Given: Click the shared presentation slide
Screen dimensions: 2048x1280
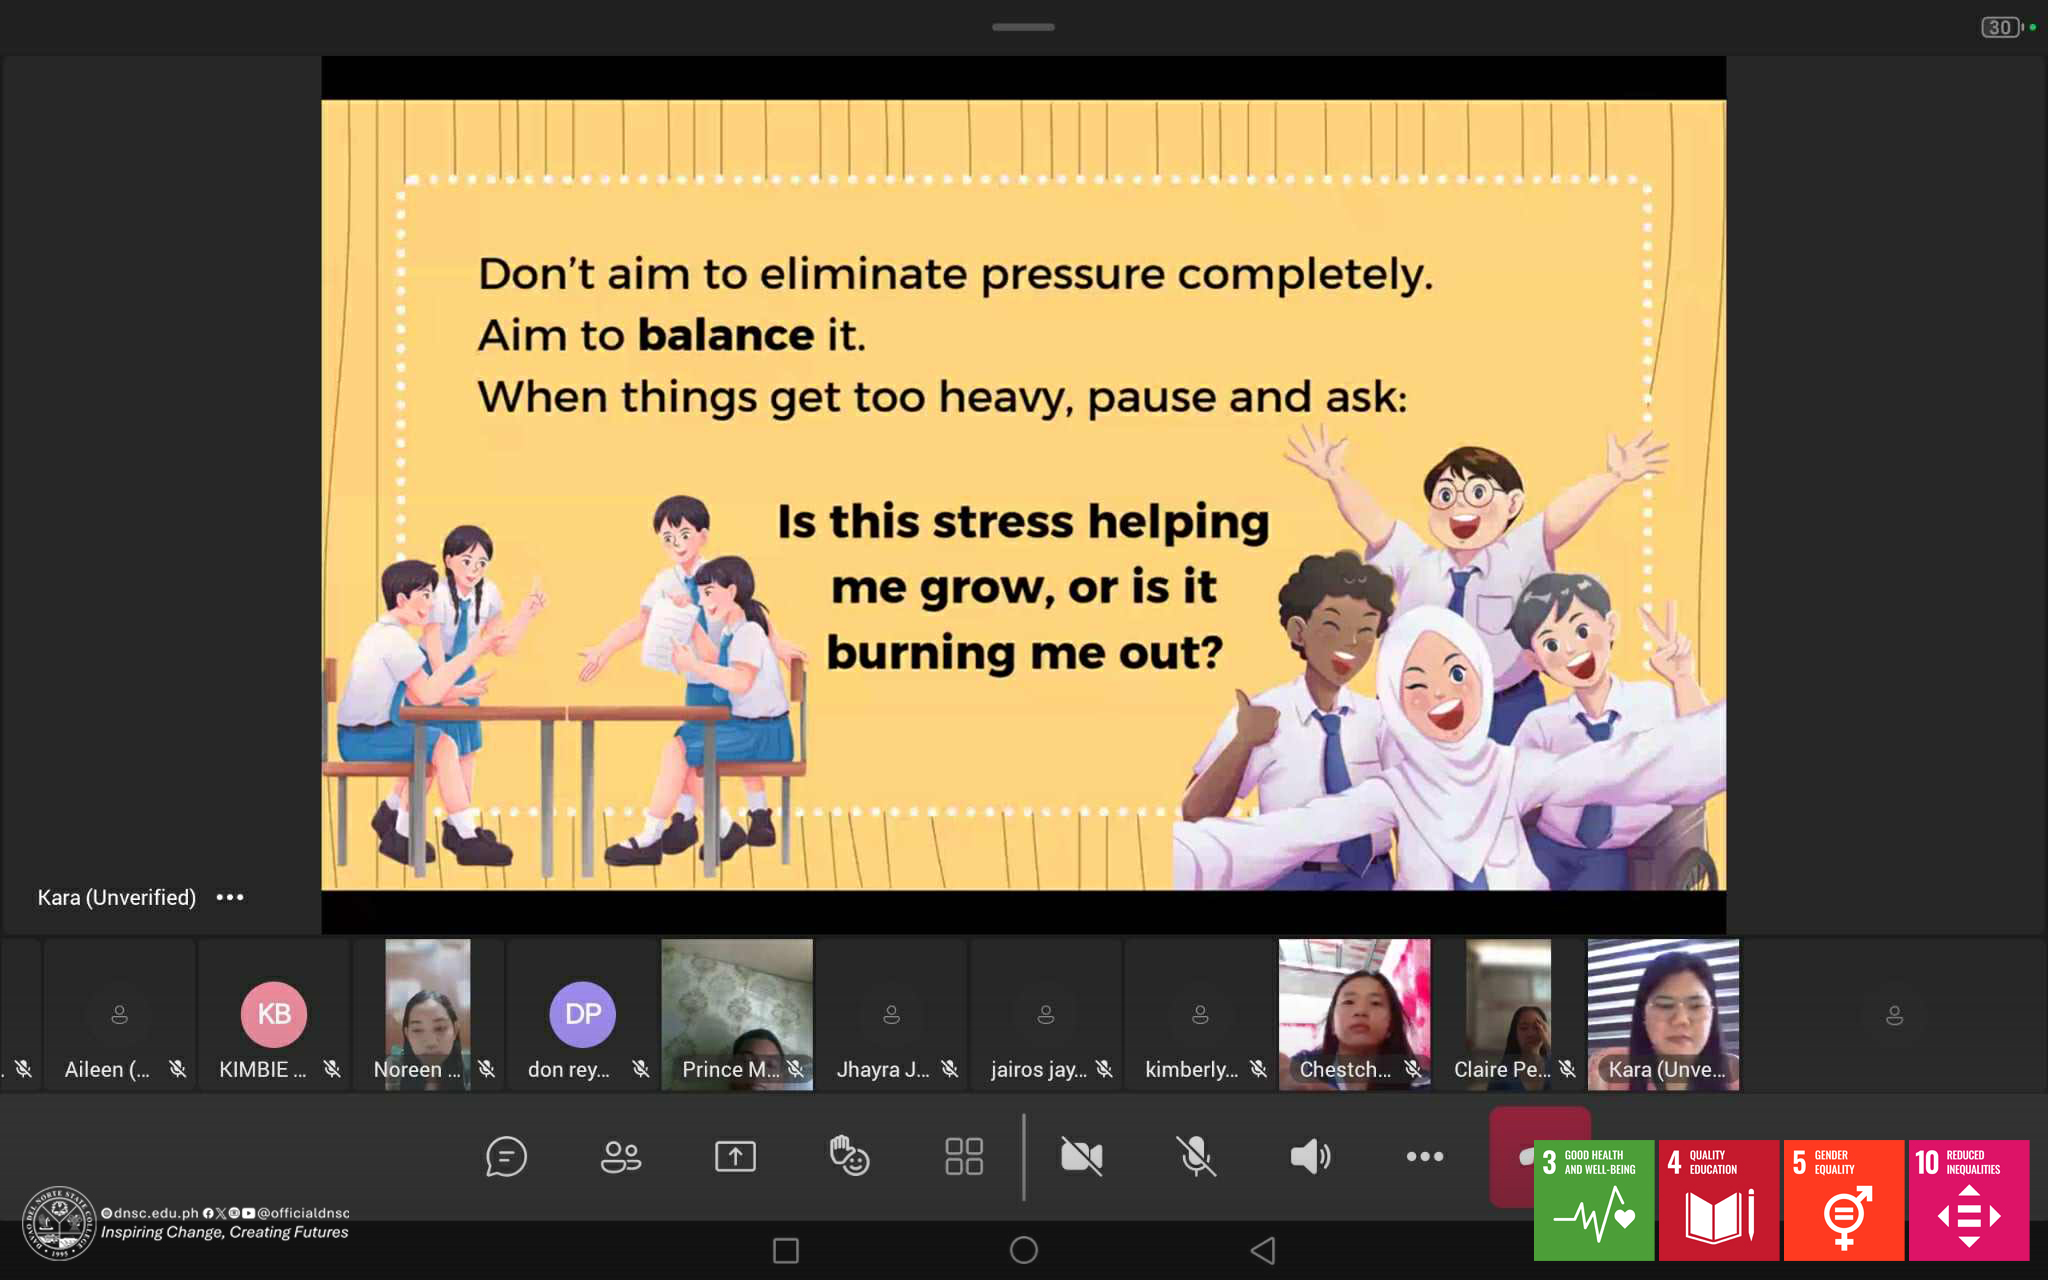Looking at the screenshot, I should click(1023, 494).
